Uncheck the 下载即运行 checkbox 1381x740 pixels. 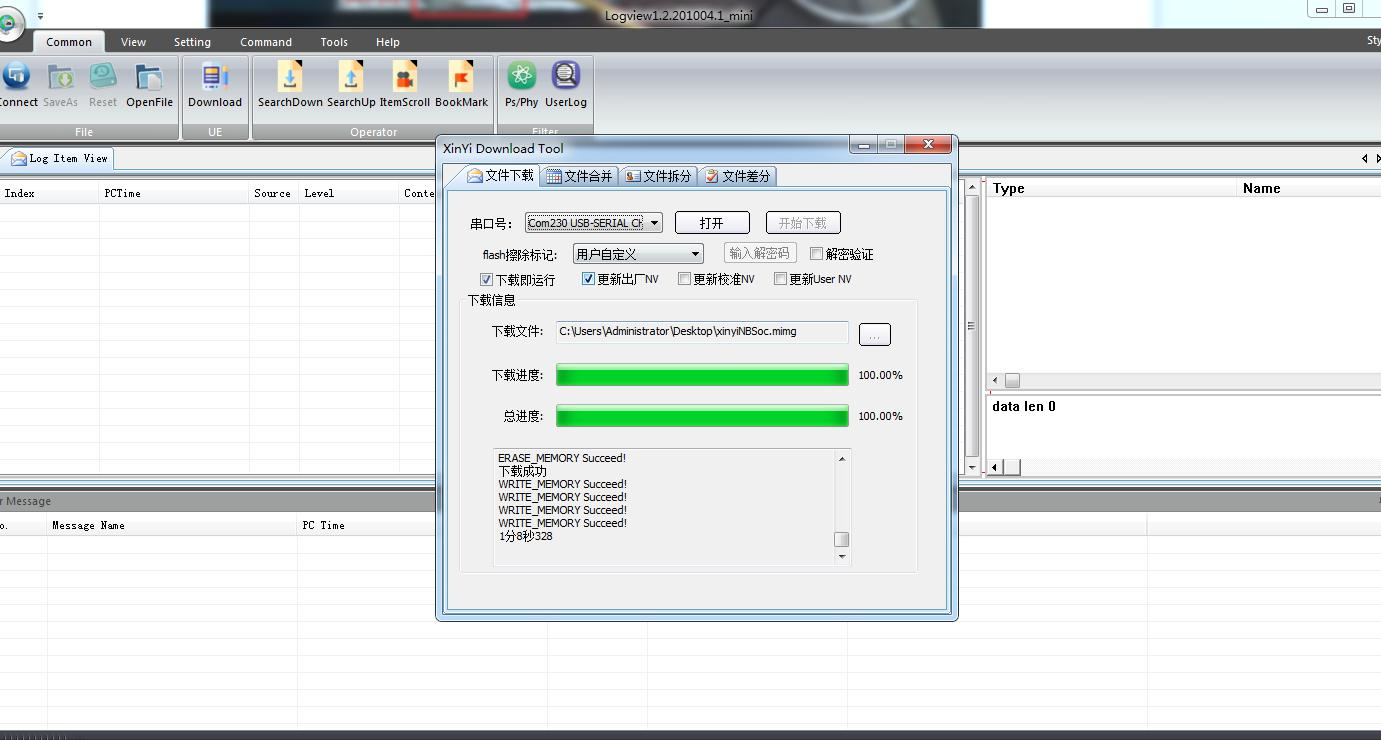pyautogui.click(x=487, y=280)
